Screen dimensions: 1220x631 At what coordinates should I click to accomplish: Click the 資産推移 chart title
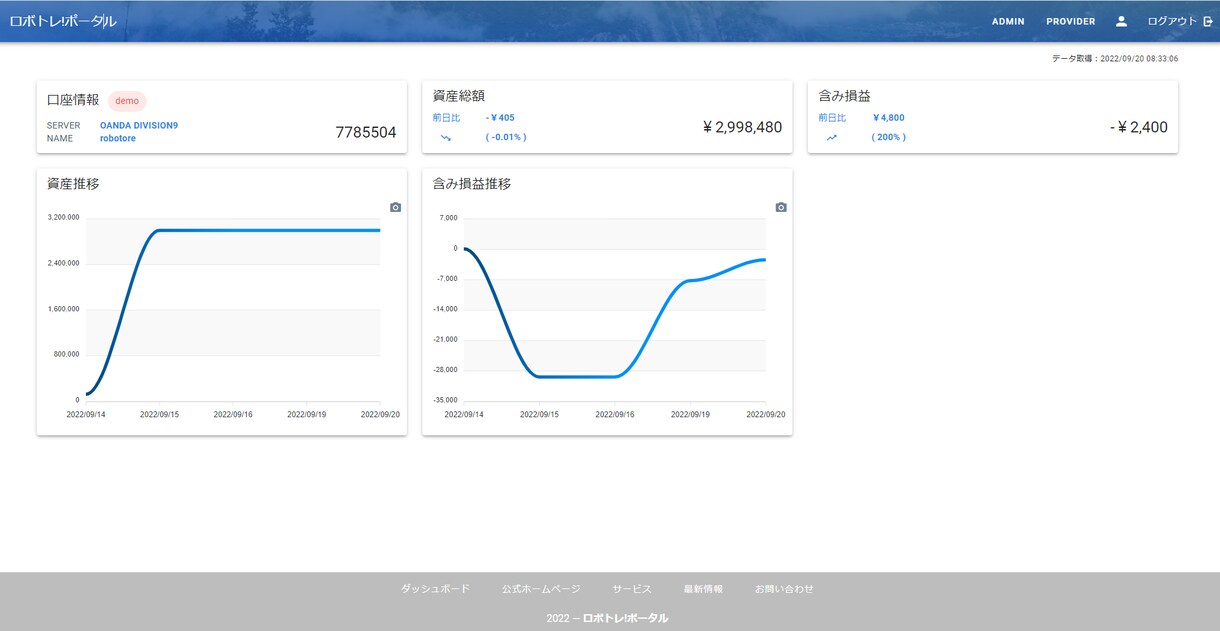pos(73,184)
